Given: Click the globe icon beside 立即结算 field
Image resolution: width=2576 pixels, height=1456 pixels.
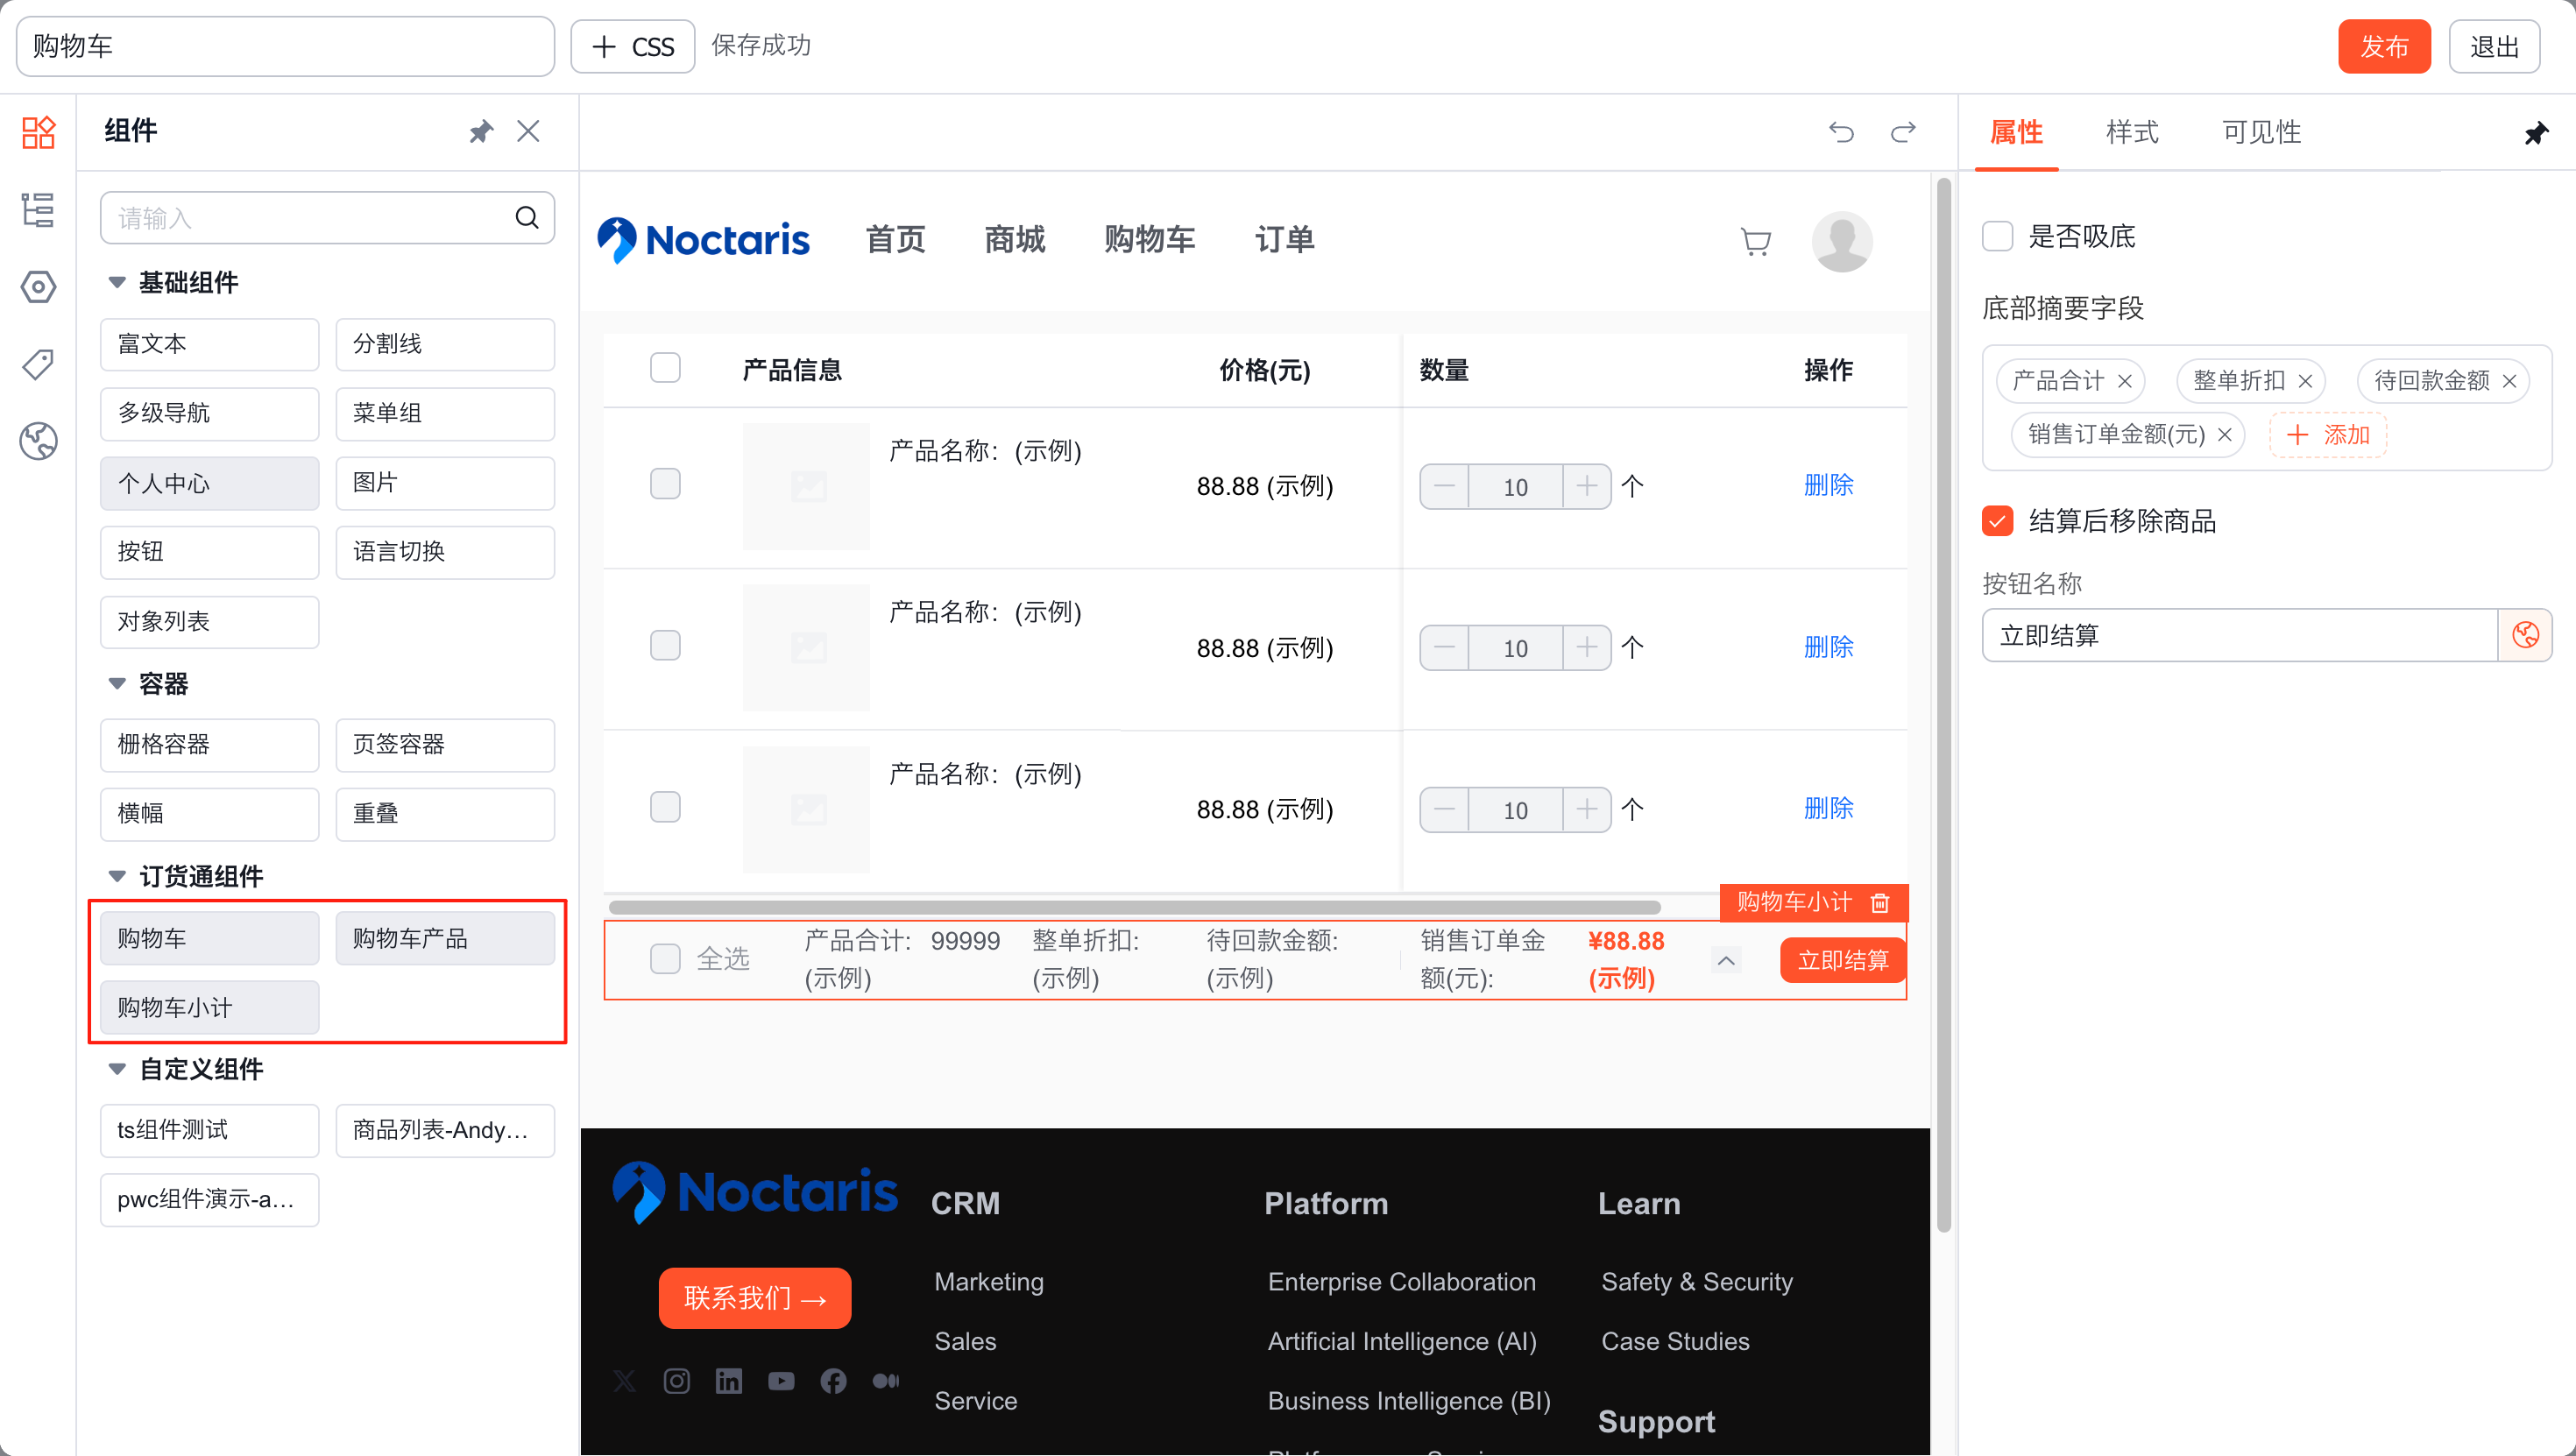Looking at the screenshot, I should (2525, 635).
